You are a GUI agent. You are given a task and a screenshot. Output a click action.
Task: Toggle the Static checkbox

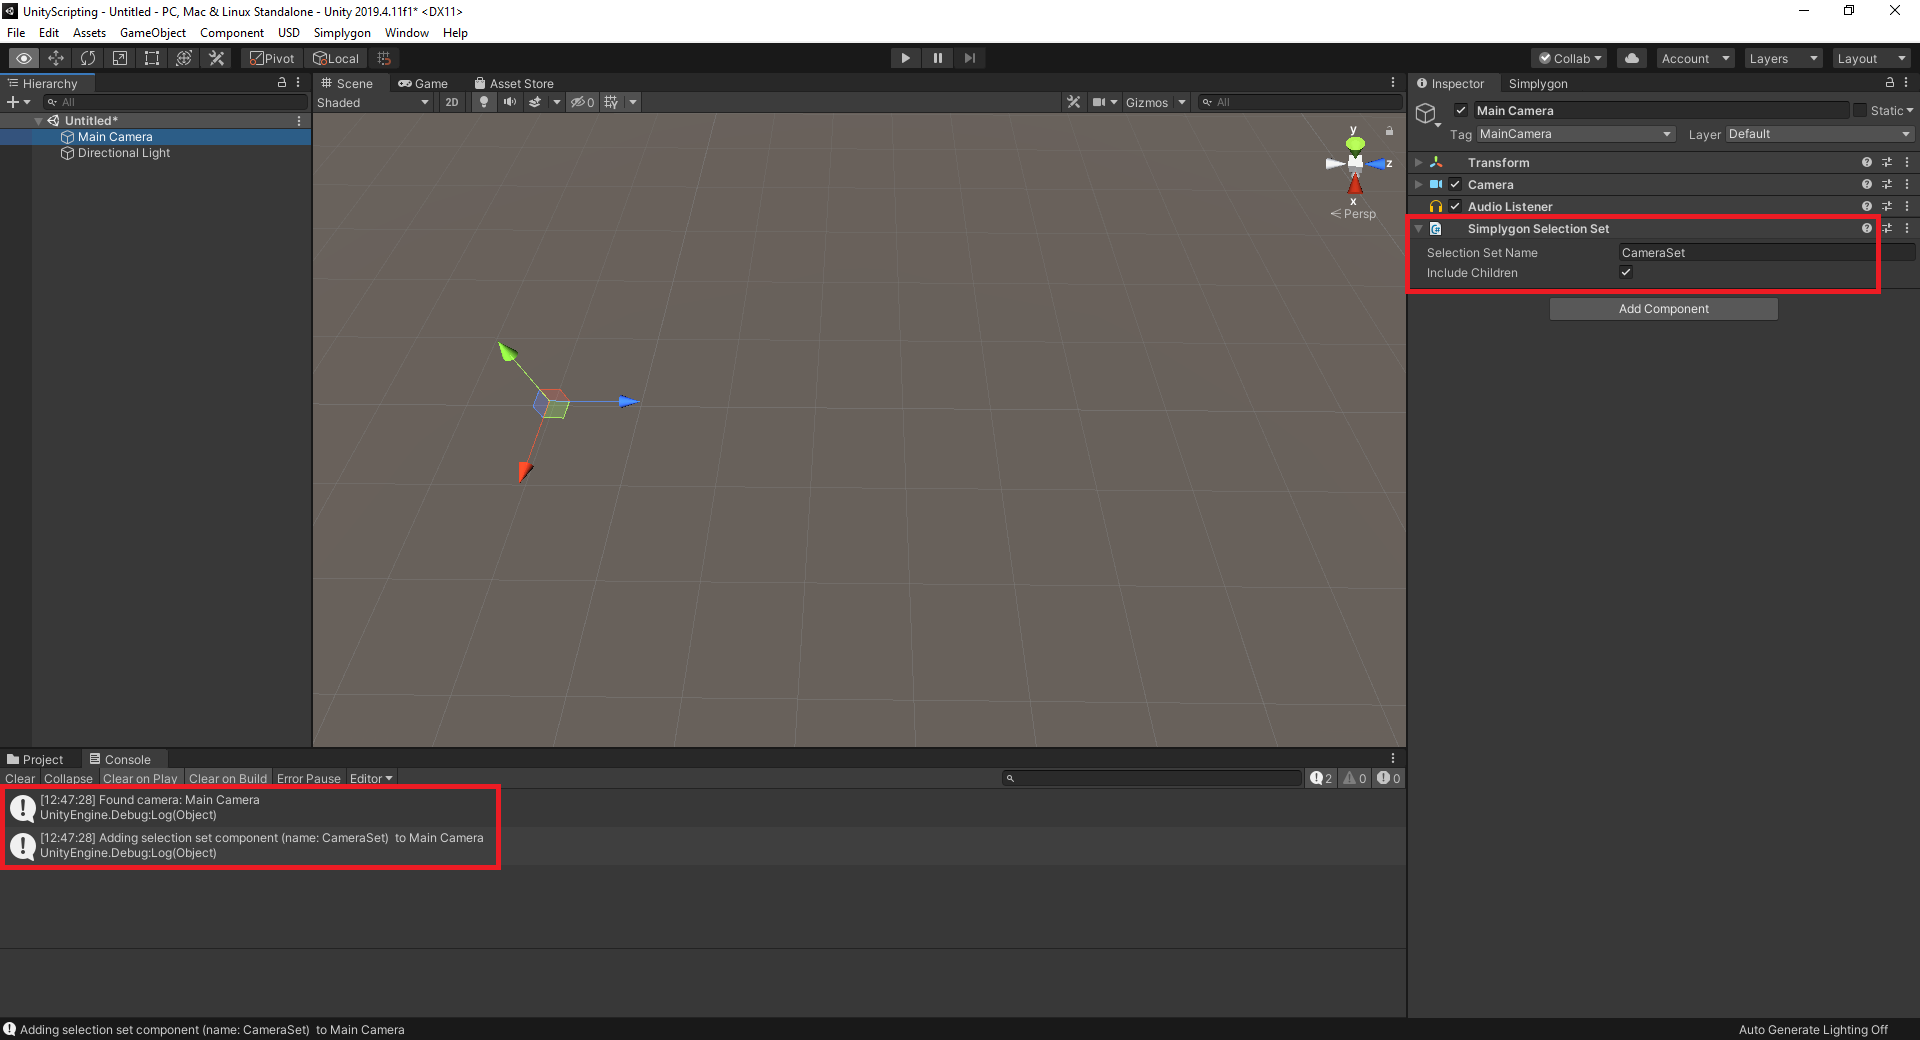click(1860, 110)
